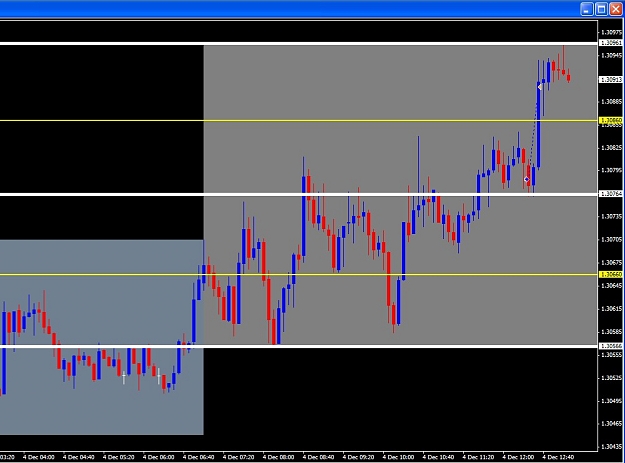
Task: Select the yellow line at 1.30660
Action: pyautogui.click(x=298, y=274)
